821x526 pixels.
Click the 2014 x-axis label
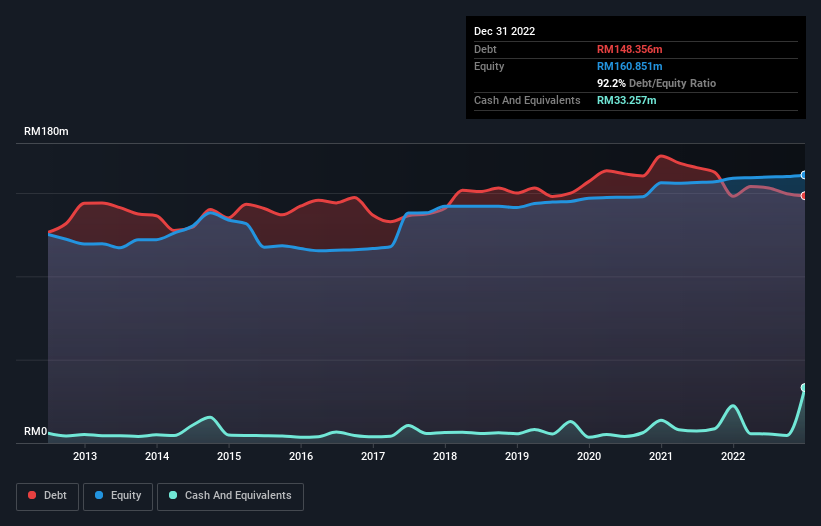point(157,456)
